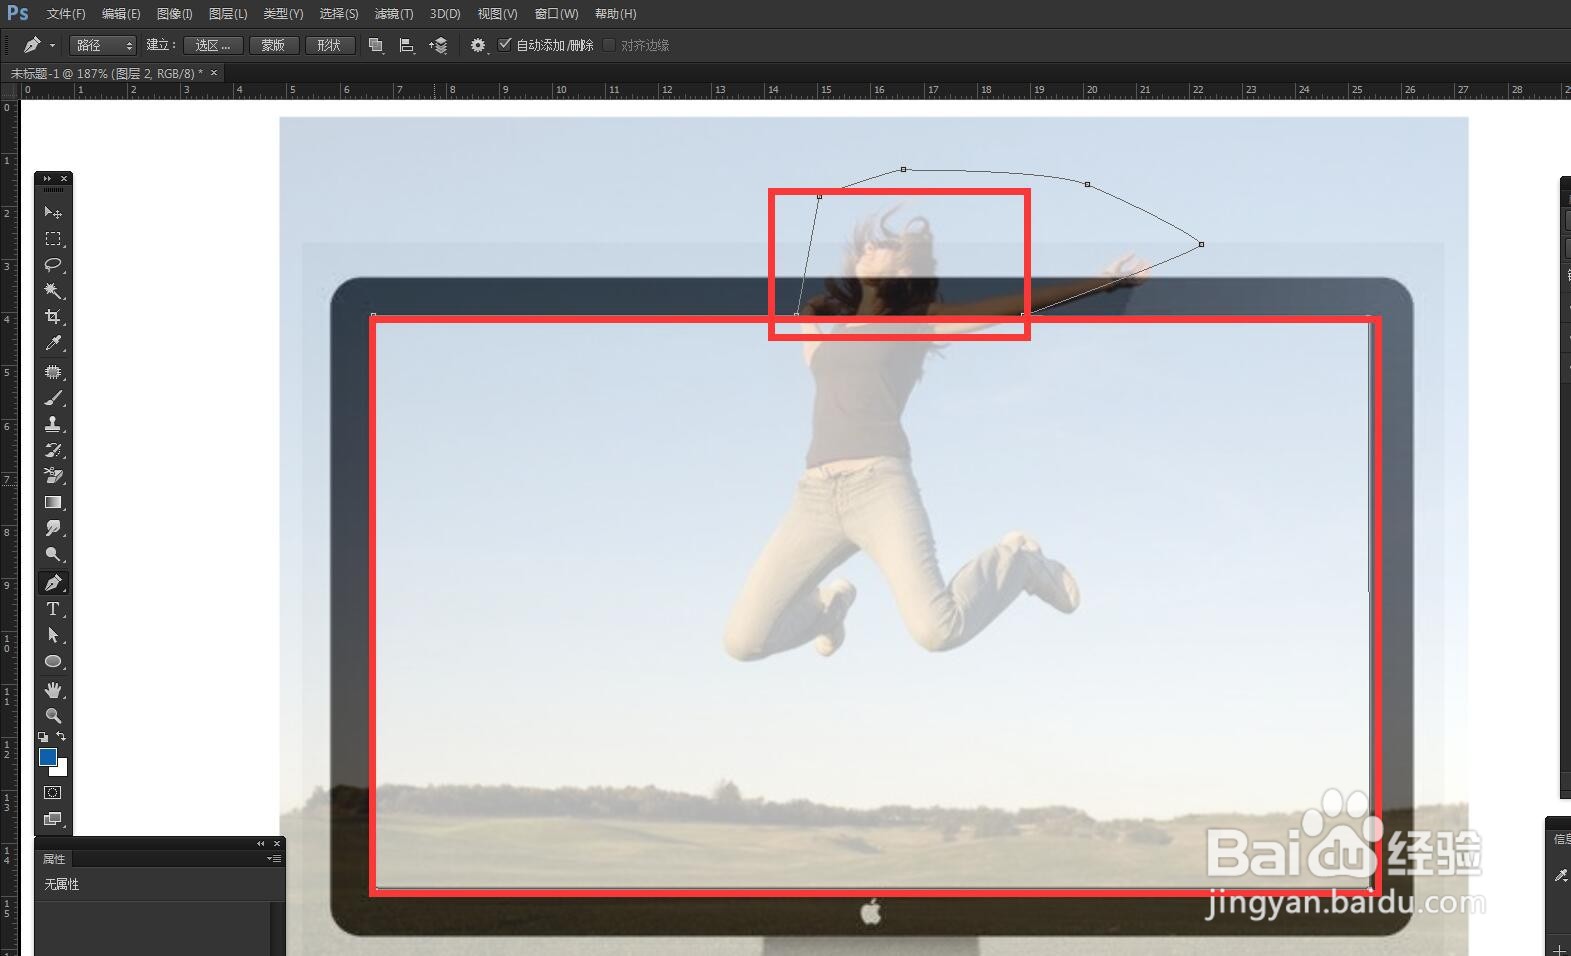Select the Brush tool

[53, 398]
